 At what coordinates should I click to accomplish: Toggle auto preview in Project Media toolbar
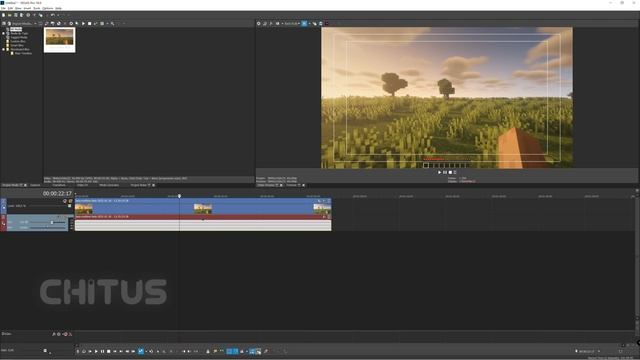click(x=96, y=24)
